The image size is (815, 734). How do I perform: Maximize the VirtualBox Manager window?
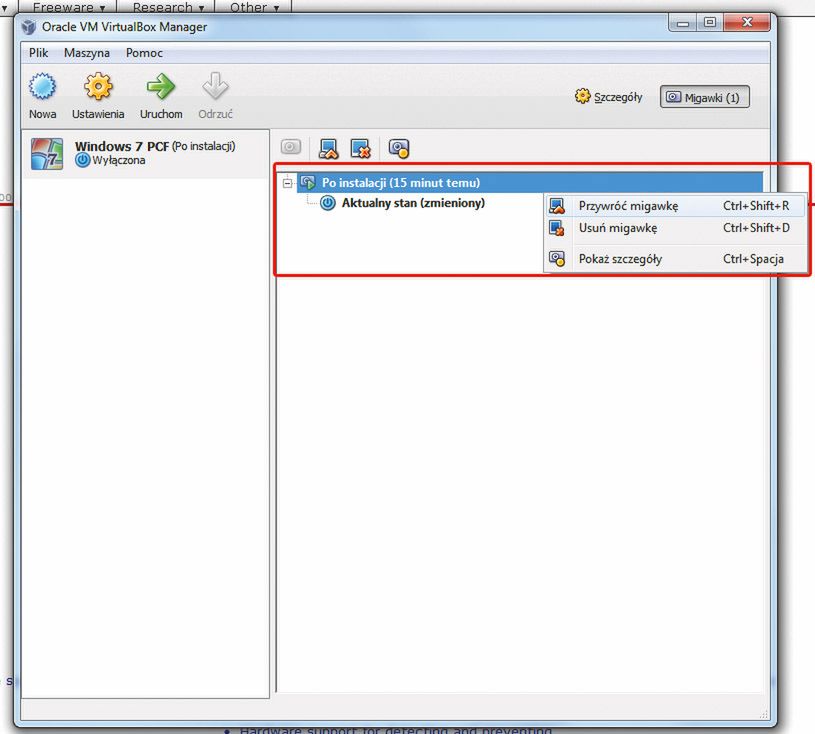click(x=709, y=22)
